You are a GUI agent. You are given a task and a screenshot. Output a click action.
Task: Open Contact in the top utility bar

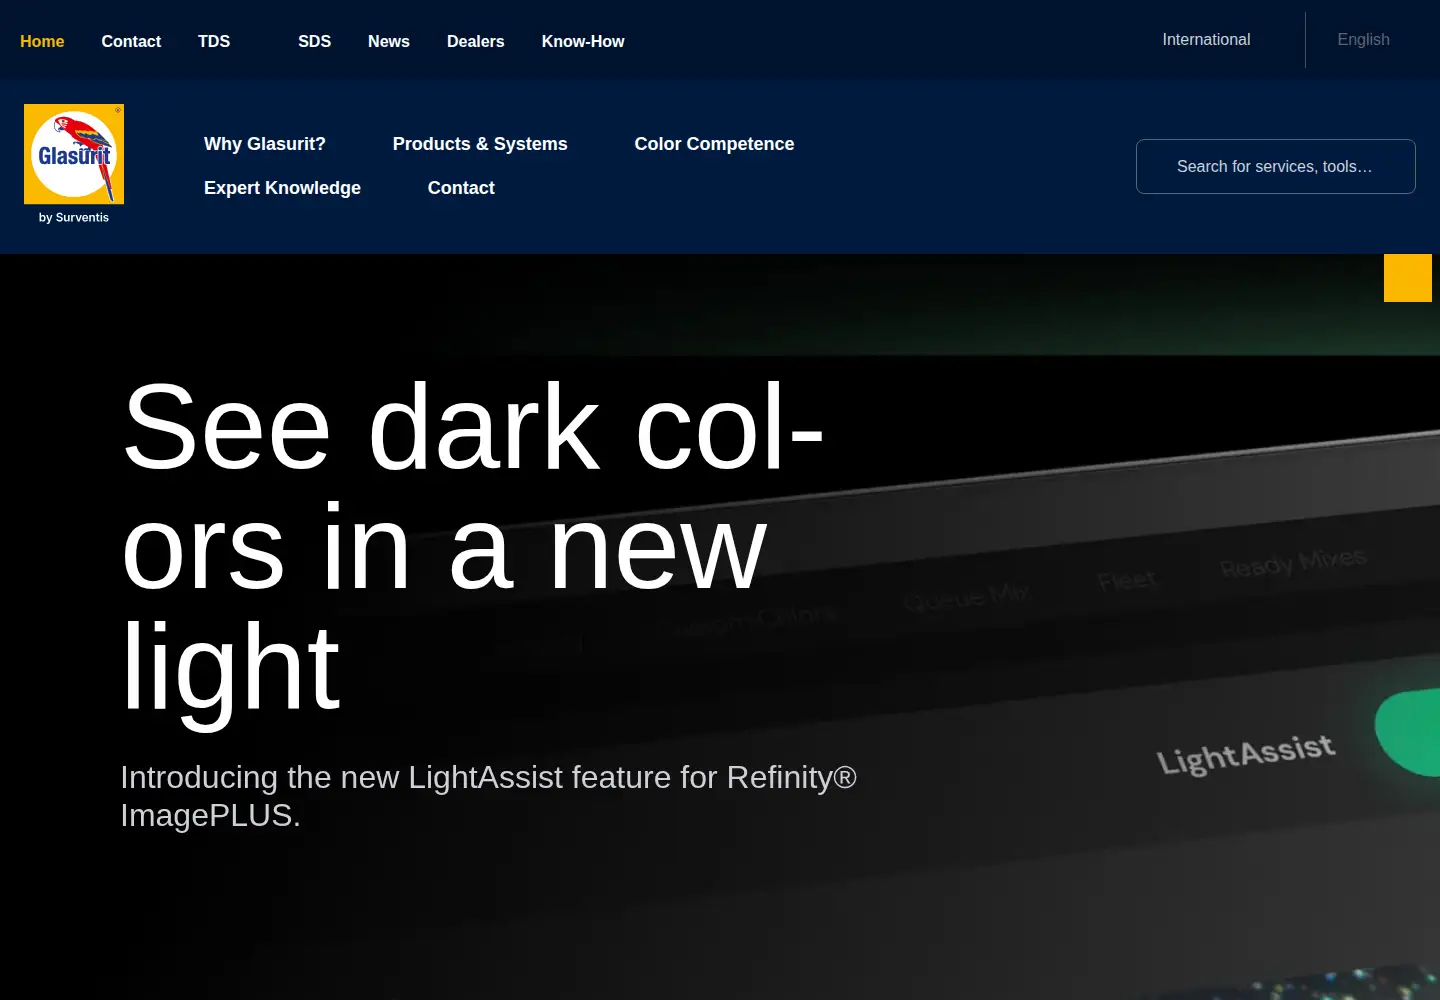[x=131, y=41]
